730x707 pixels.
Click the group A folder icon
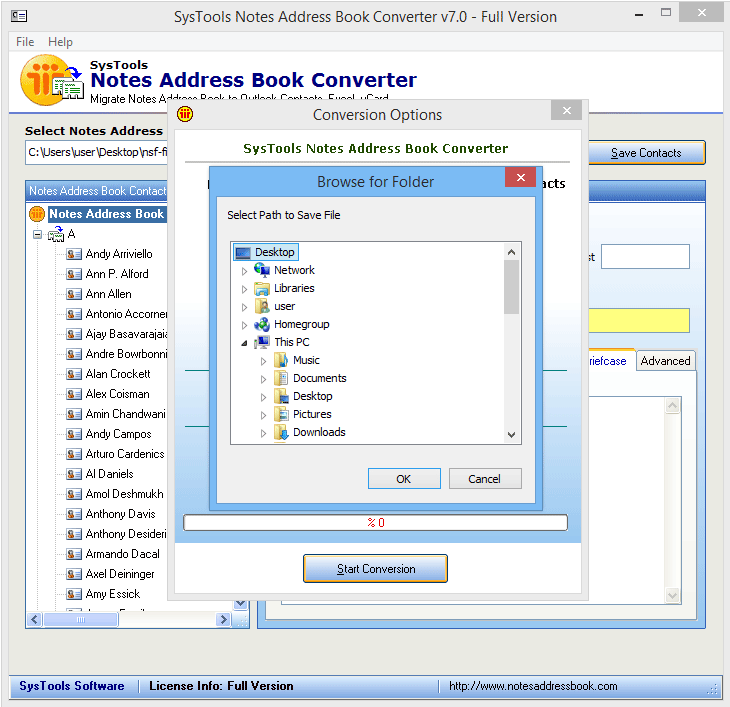point(56,234)
